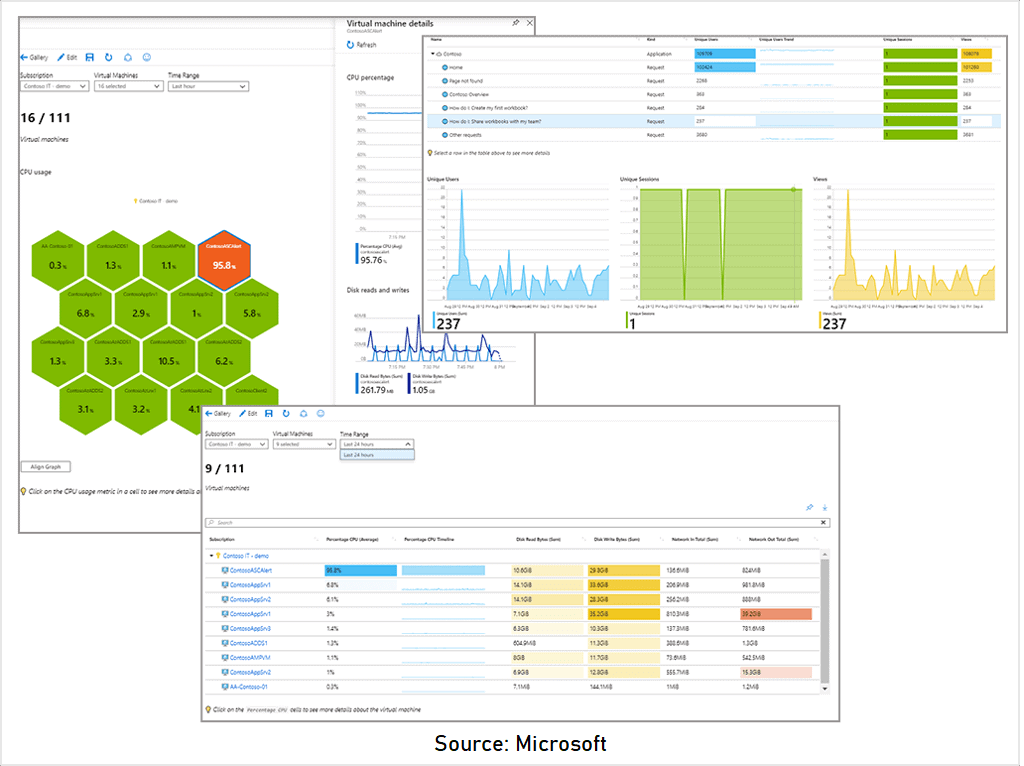
Task: Choose 'Last 24 hours' option from the open list
Action: [x=376, y=455]
